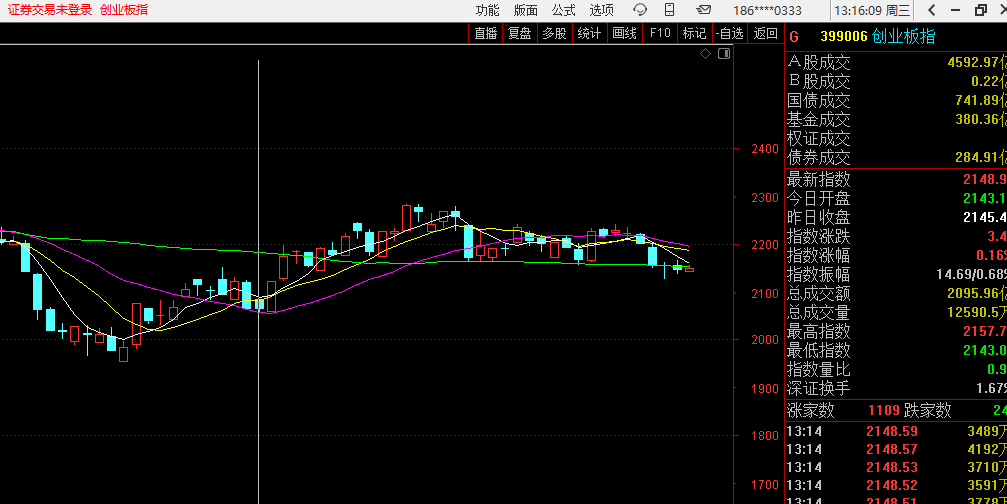Click the logged-in account 186****0333

768,10
